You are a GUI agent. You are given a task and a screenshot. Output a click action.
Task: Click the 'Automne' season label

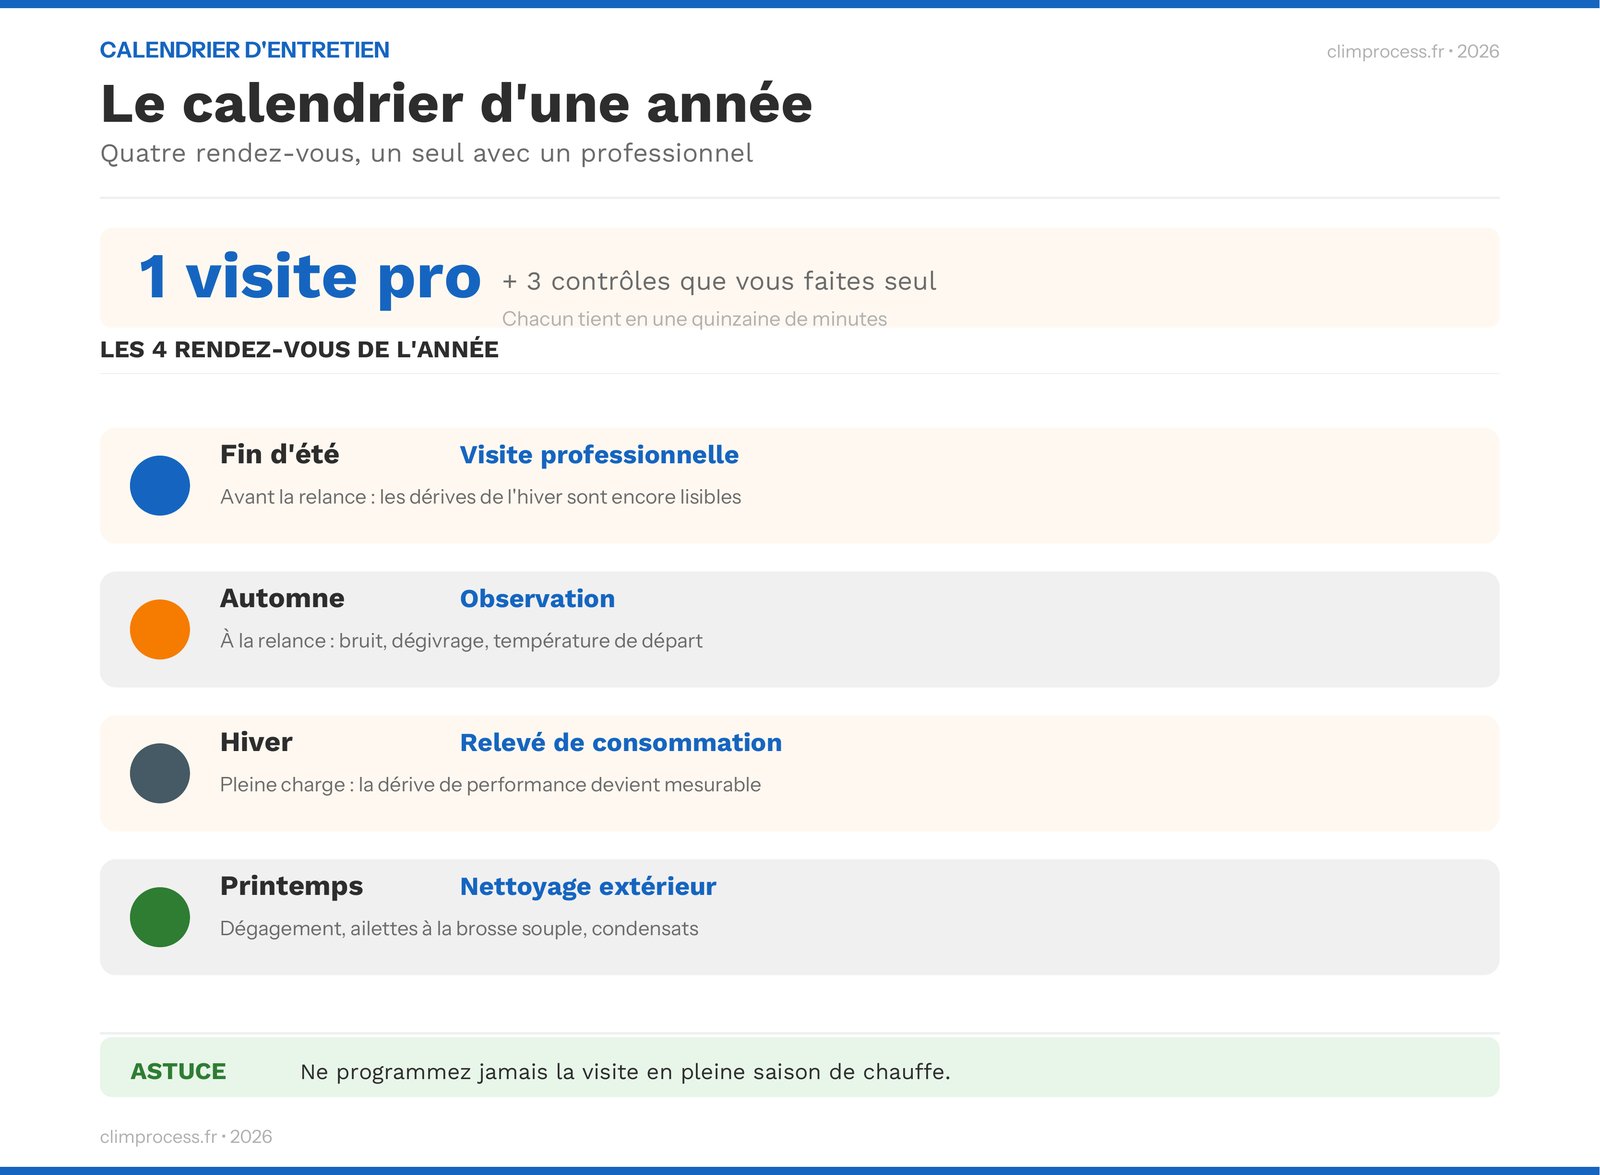coord(282,598)
